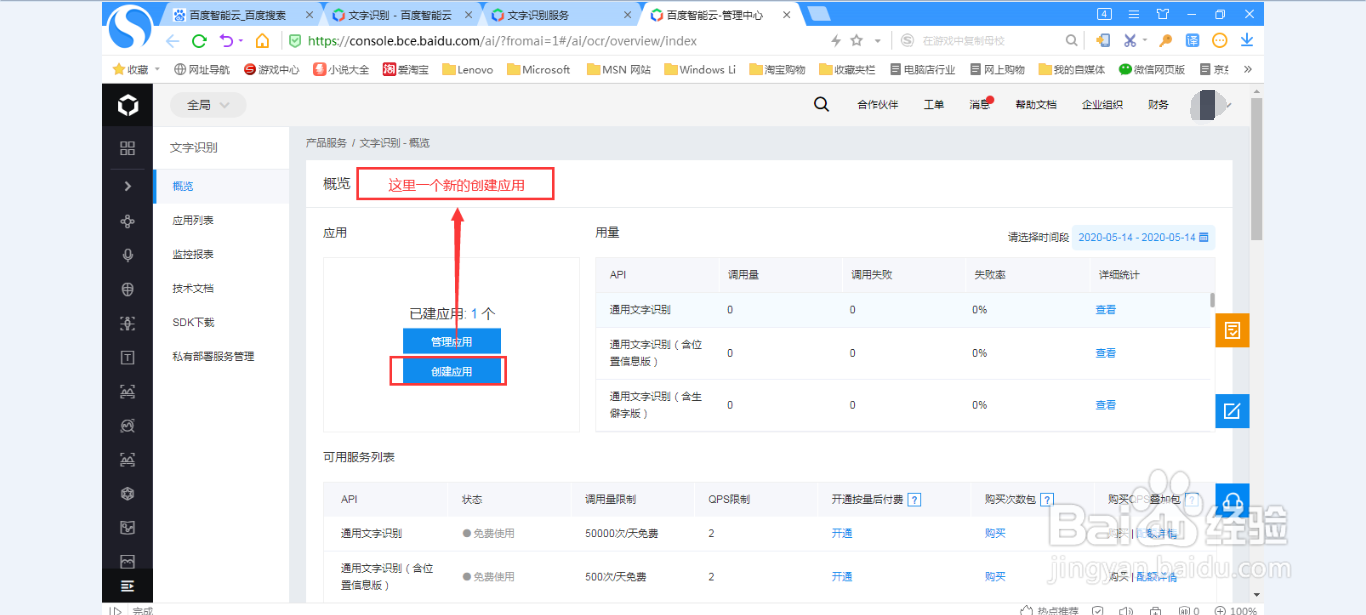This screenshot has width=1366, height=615.
Task: Click help icon beside 开通按量后付费
Action: (914, 500)
